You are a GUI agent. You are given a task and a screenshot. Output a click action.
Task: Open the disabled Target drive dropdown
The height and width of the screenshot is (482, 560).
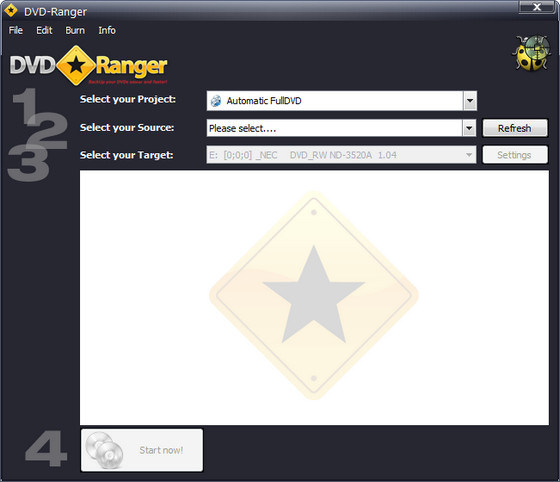[341, 155]
